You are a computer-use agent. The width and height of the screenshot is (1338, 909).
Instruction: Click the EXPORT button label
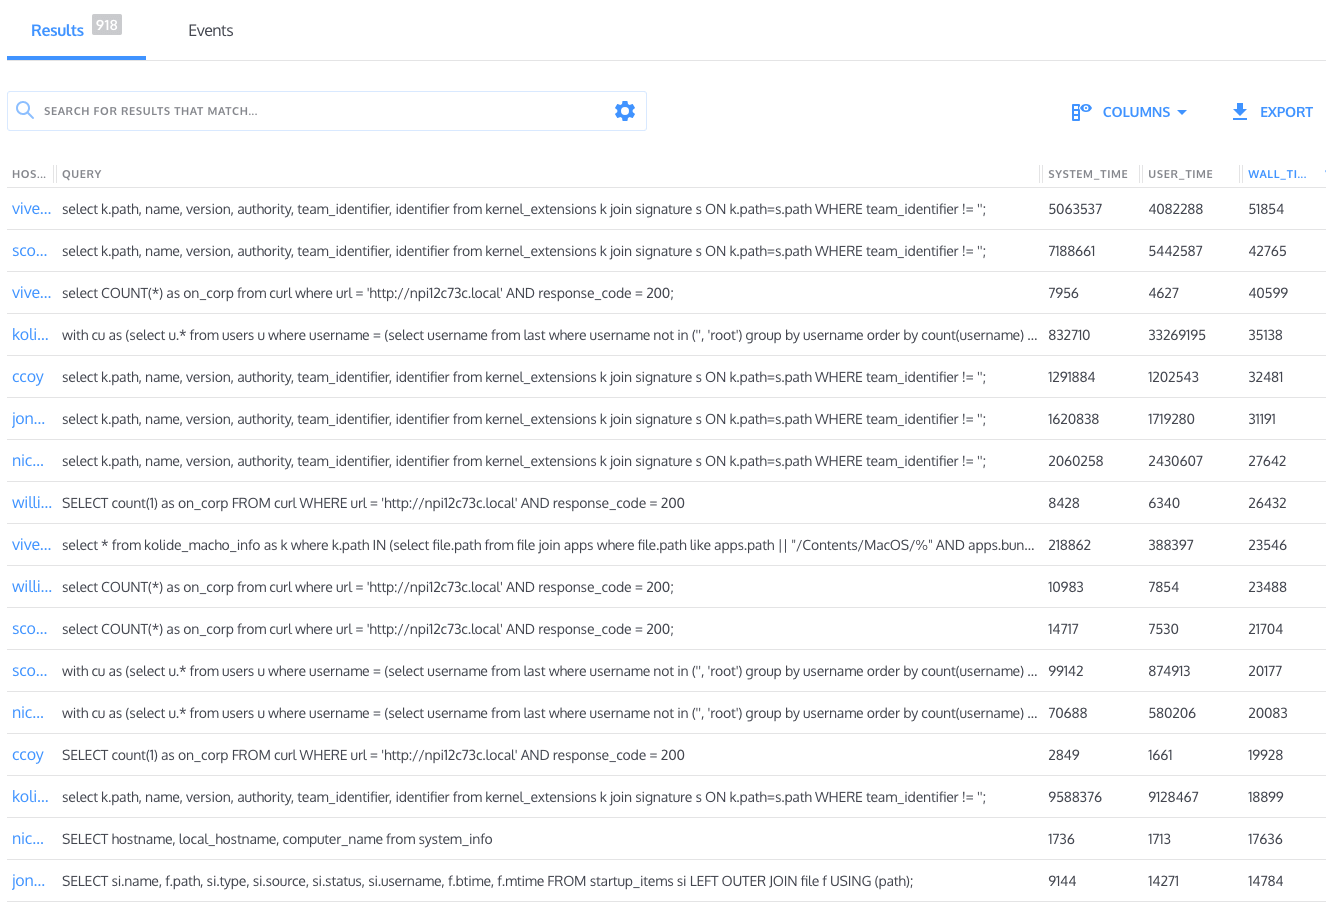[x=1286, y=112]
